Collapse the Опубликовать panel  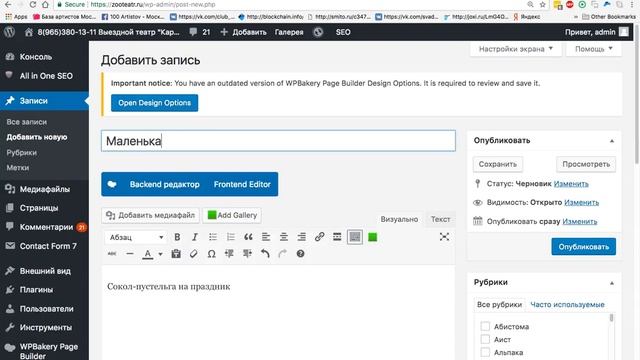612,141
